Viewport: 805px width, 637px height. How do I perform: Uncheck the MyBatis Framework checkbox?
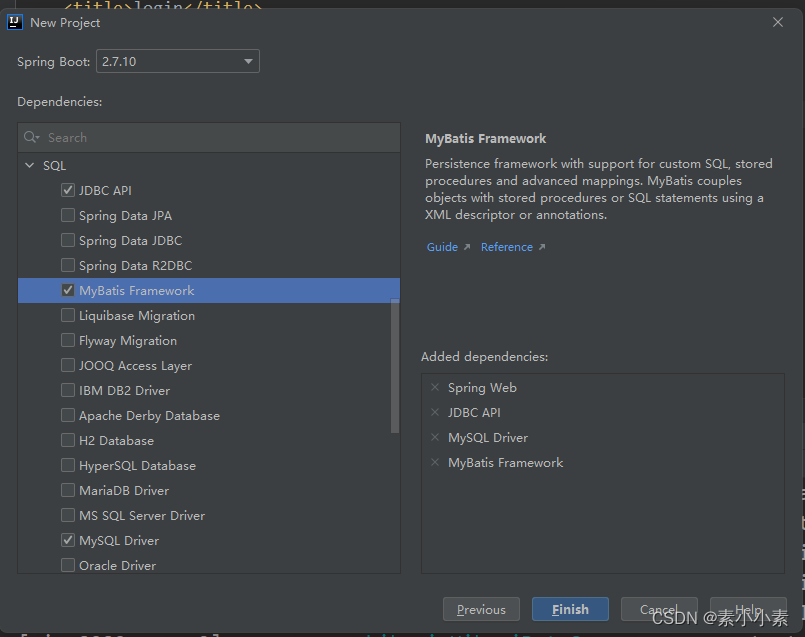(68, 291)
